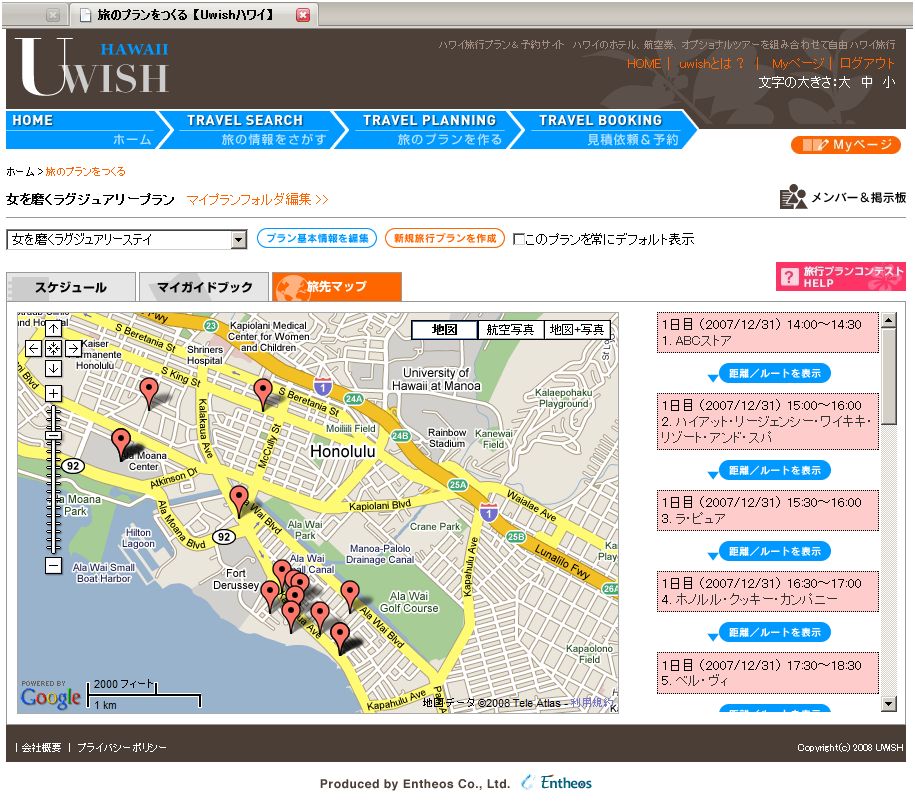Switch to the スケジュール tab
Screen dimensions: 915x802
[x=71, y=287]
